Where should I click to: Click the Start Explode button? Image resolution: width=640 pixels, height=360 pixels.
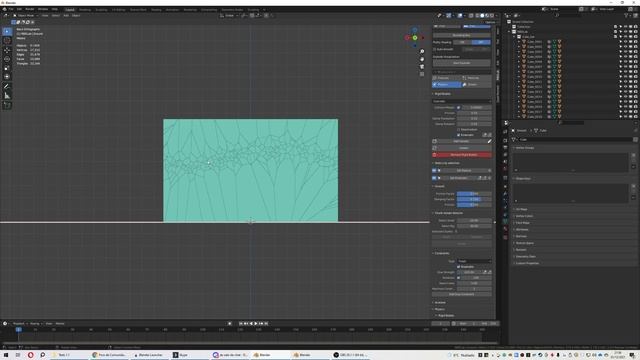tap(462, 63)
